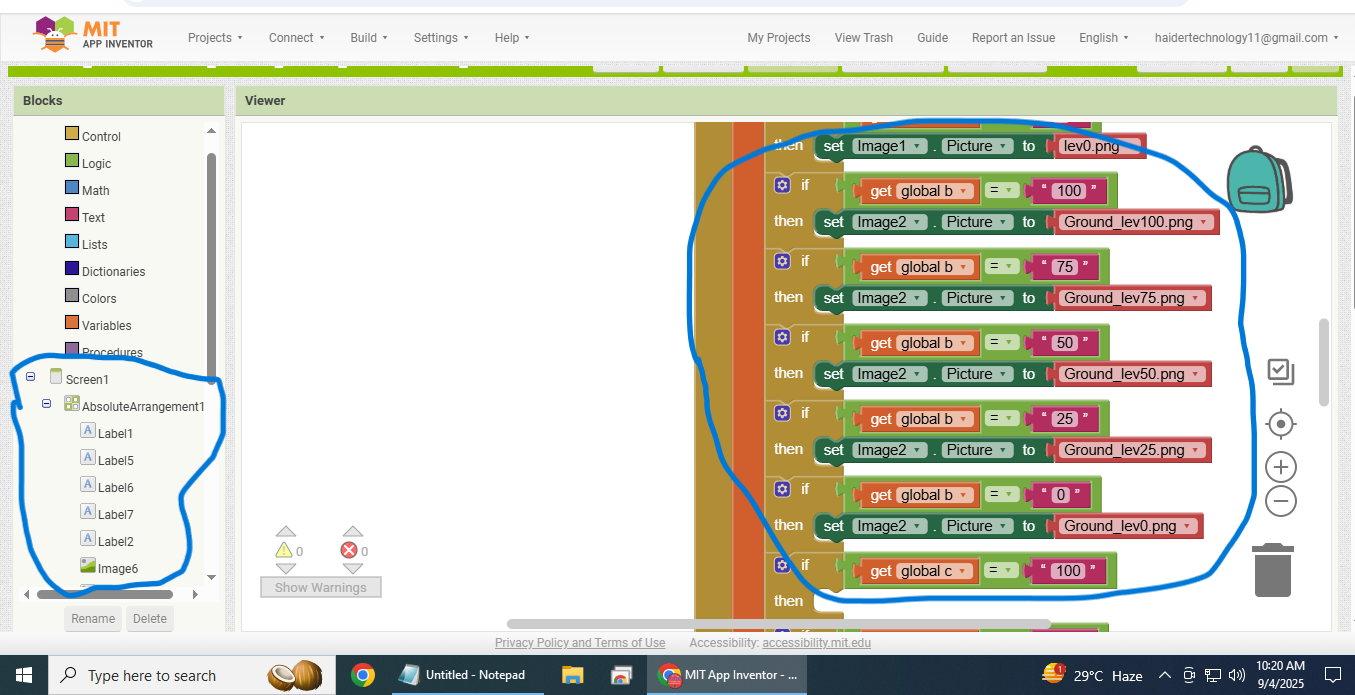Click the Delete button

[x=150, y=618]
